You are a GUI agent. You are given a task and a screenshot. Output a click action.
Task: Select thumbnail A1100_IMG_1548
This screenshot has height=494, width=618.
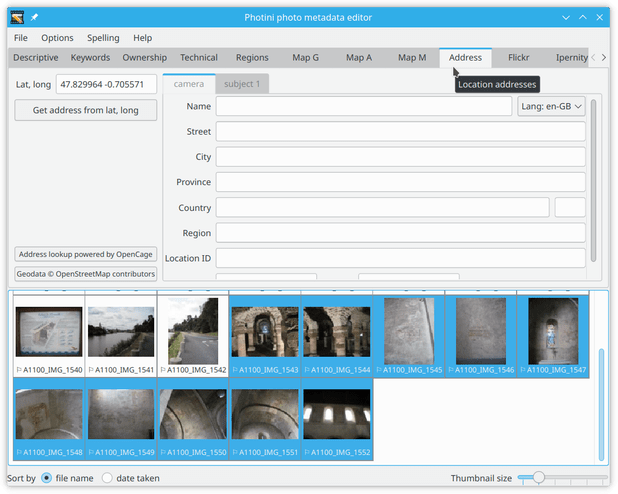(49, 419)
